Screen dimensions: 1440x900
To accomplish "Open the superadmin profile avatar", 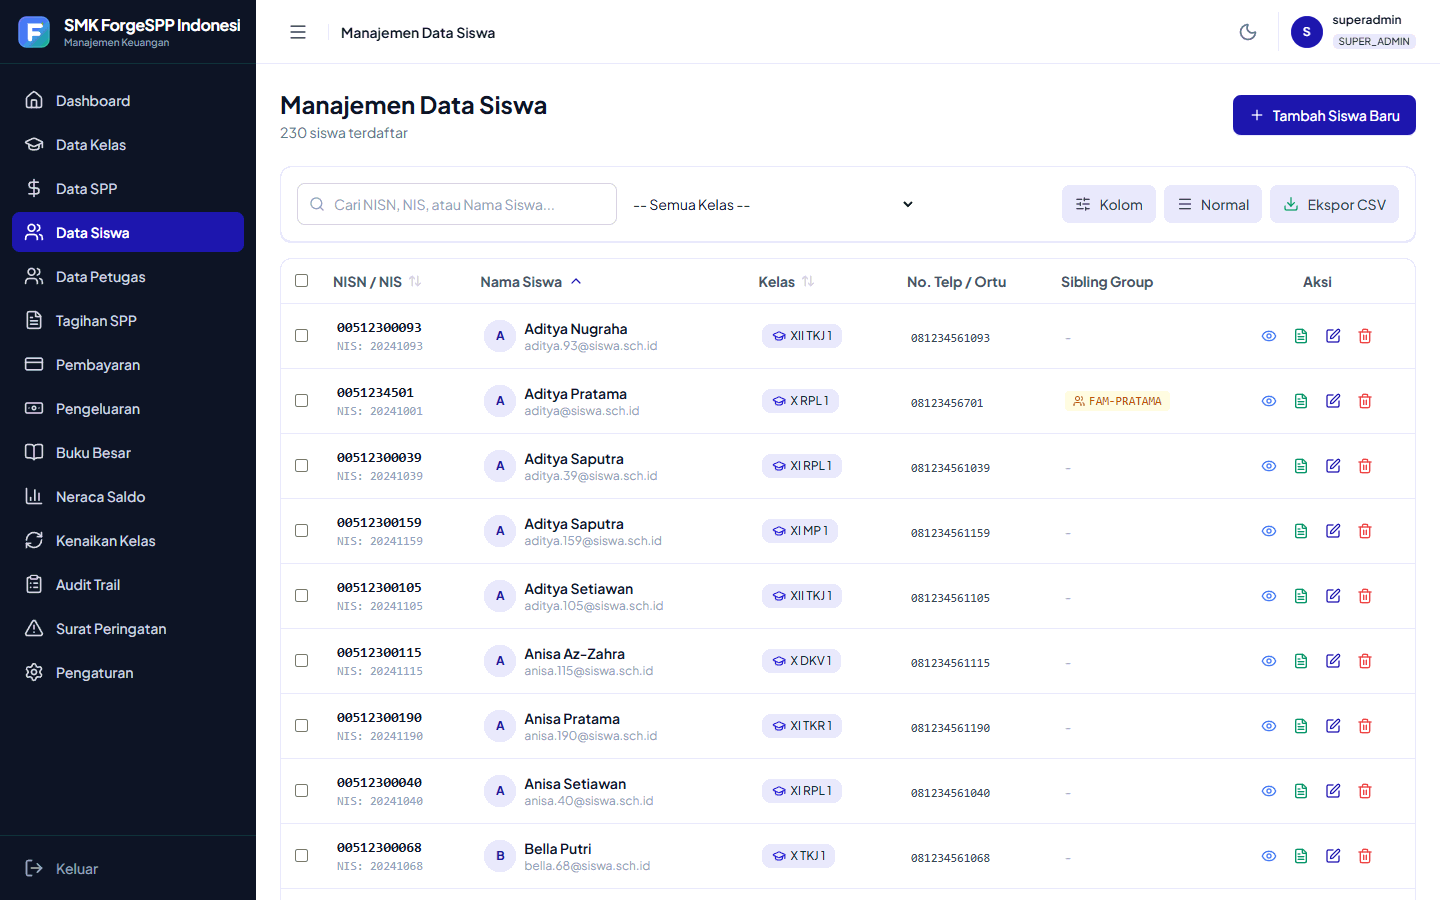I will [1306, 32].
